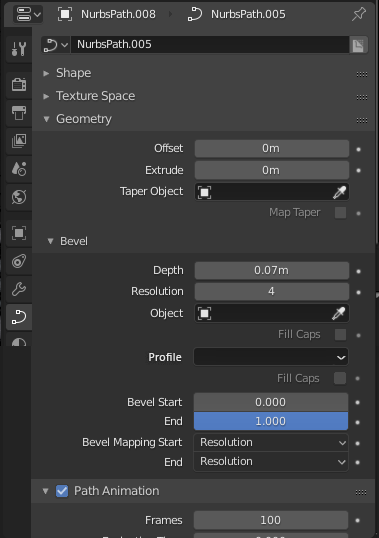The width and height of the screenshot is (379, 538).
Task: Open the Object properties tab
Action: [x=19, y=233]
